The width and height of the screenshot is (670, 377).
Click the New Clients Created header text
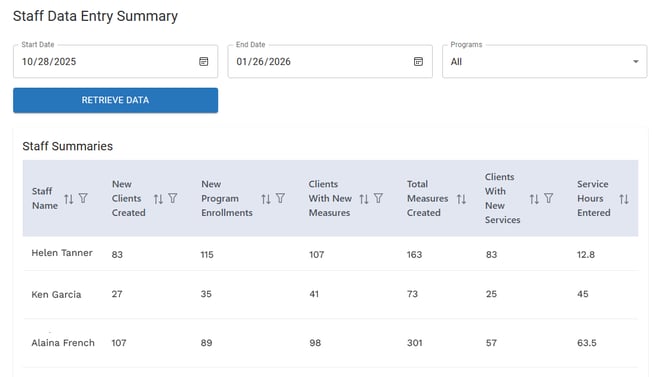point(129,198)
